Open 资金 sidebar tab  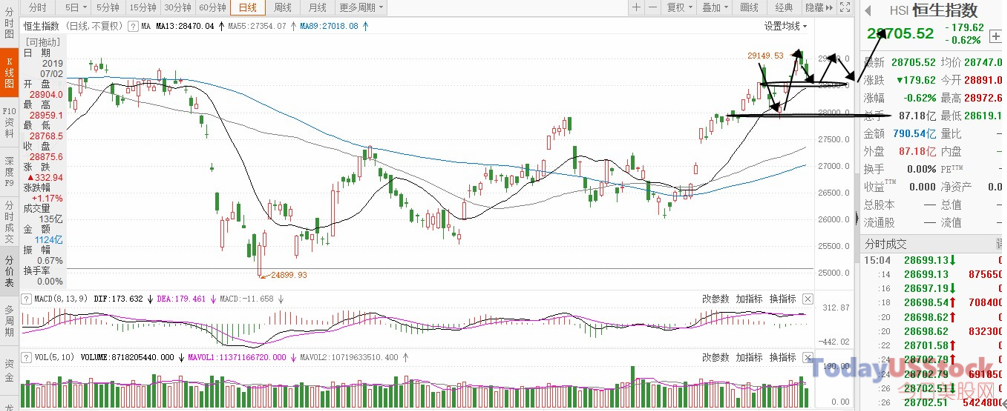[9, 369]
